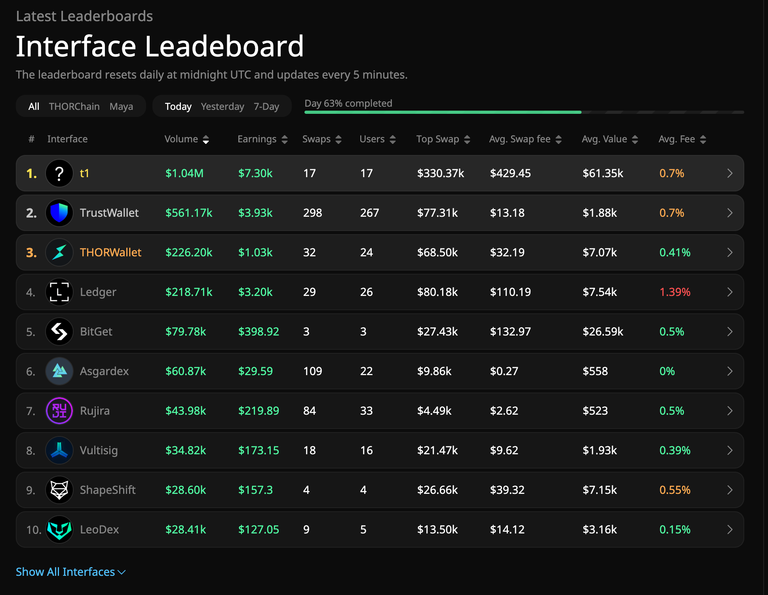Sort by Top Swap using sort arrows
Screen dimensions: 768x595
pyautogui.click(x=467, y=140)
